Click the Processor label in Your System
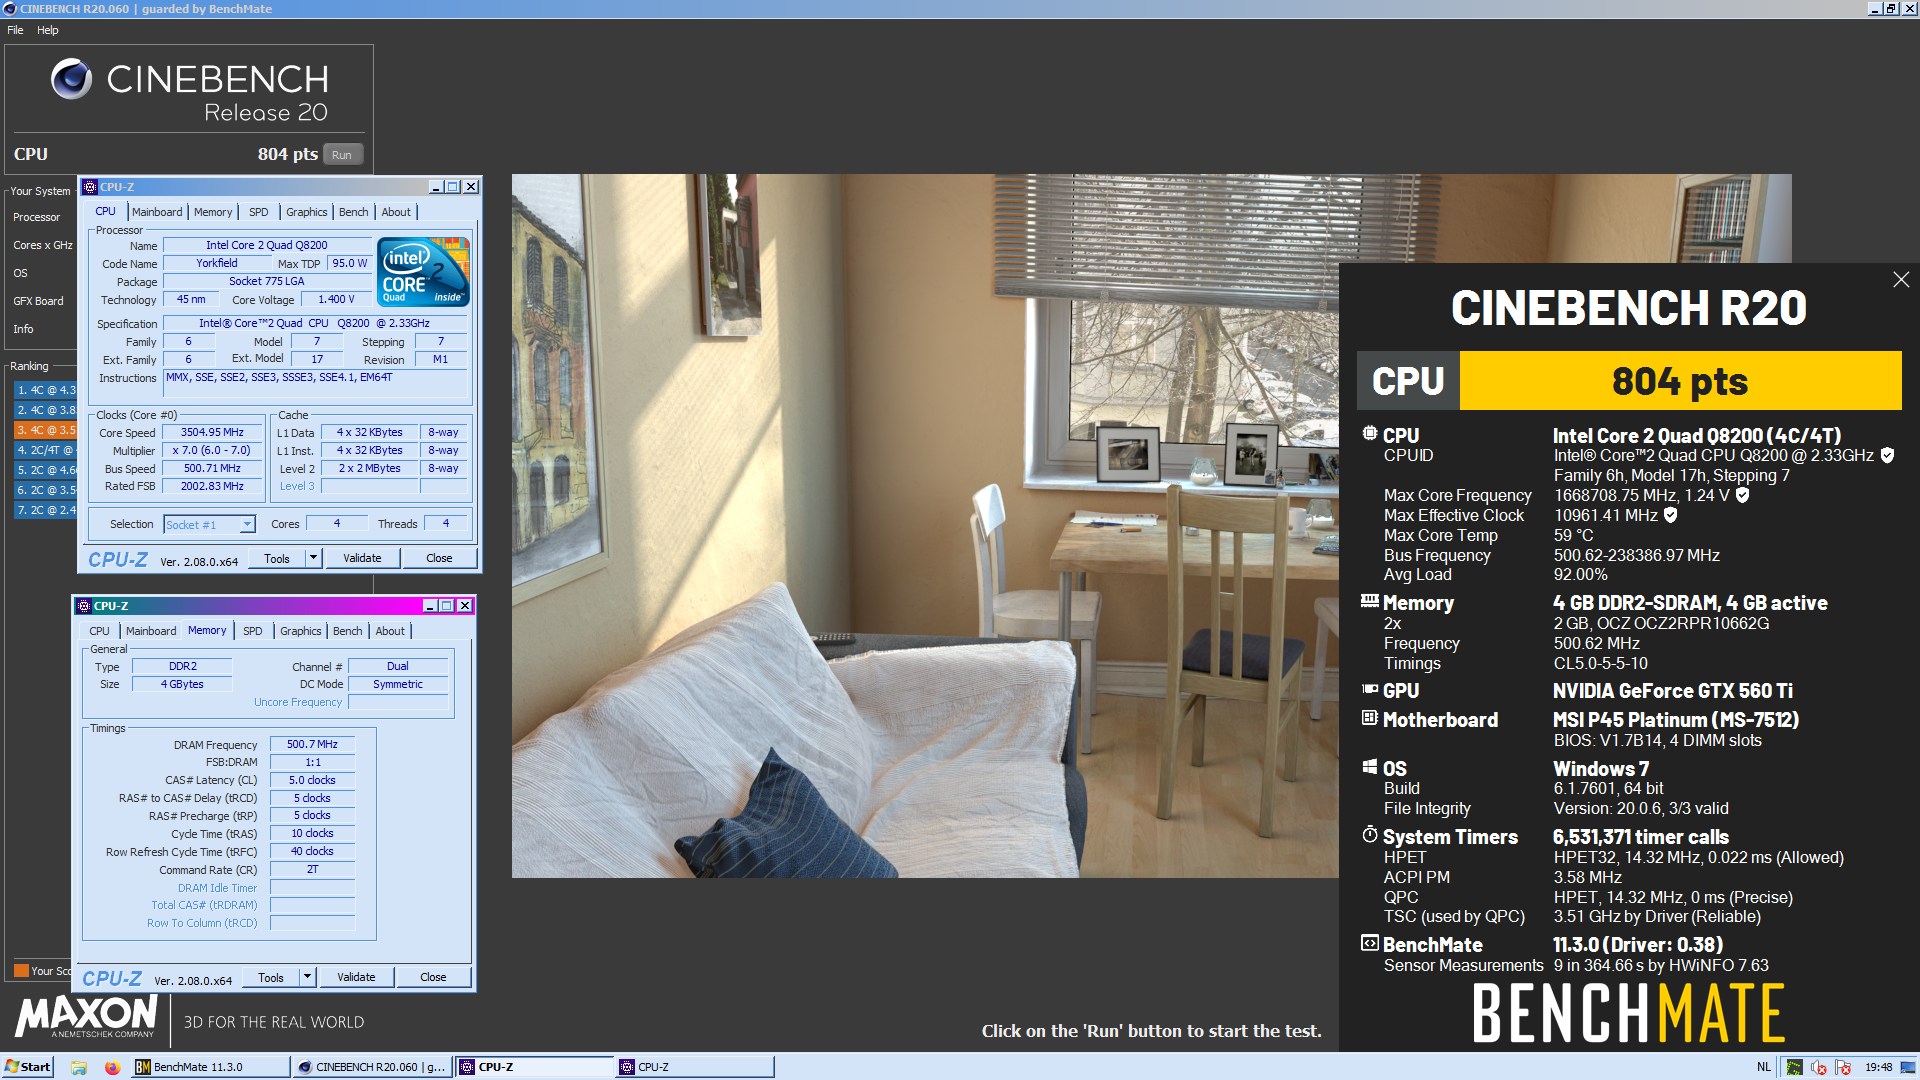 pos(37,217)
